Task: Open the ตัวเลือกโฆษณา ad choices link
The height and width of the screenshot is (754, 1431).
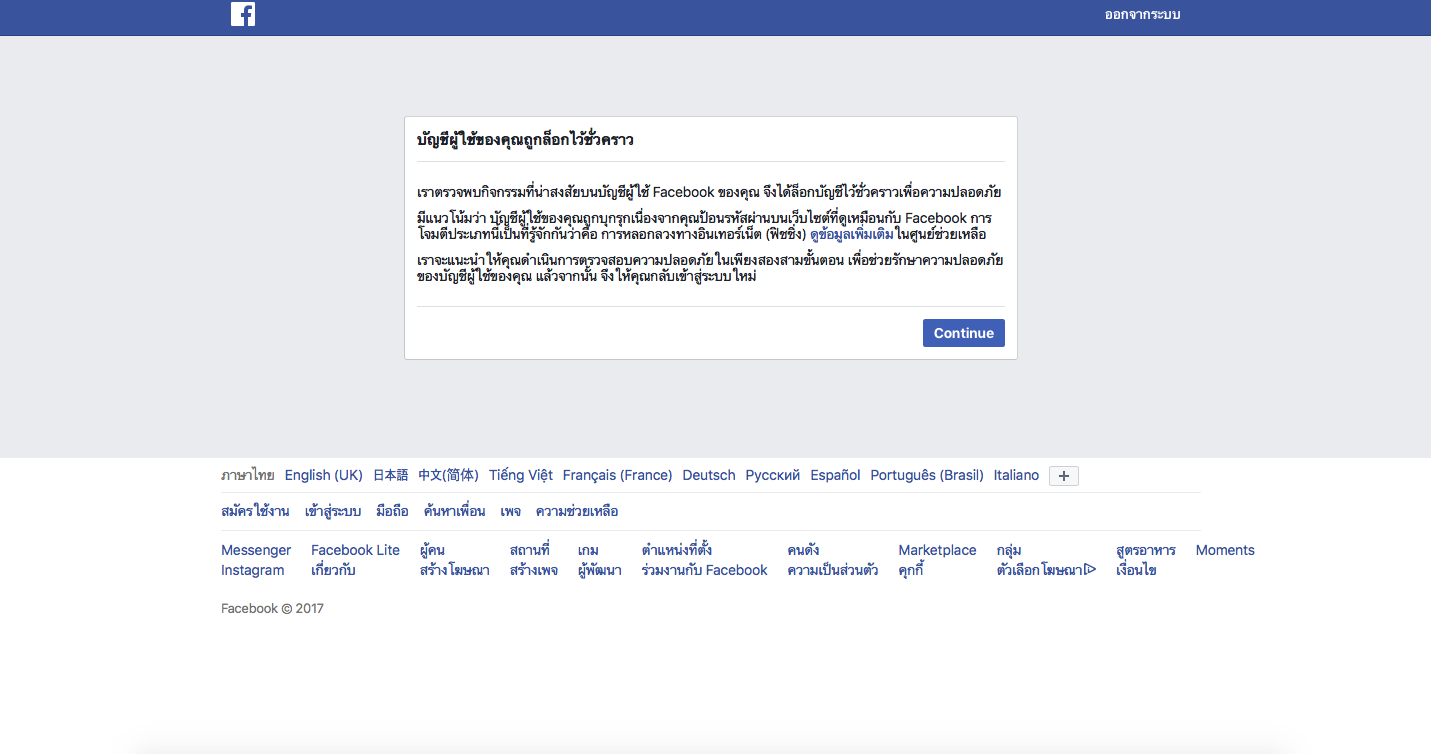Action: (1047, 570)
